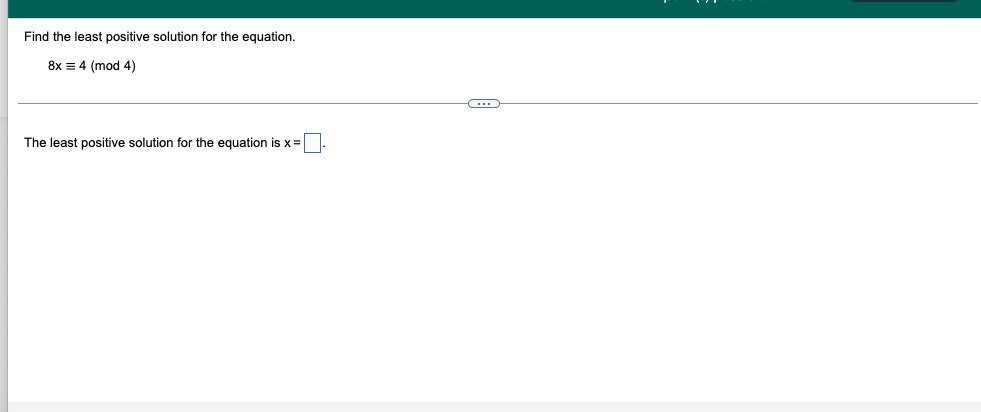Click the equation text '8x ≡ 4 (mod 4)'

click(x=91, y=66)
